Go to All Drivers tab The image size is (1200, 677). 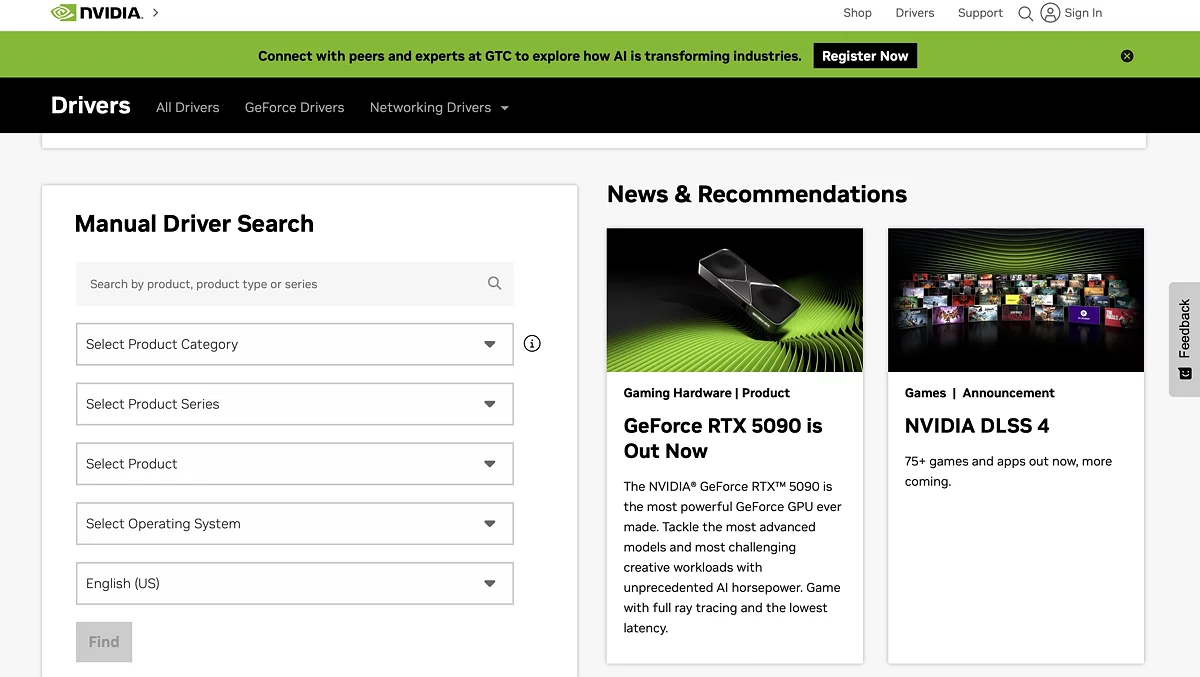coord(187,107)
